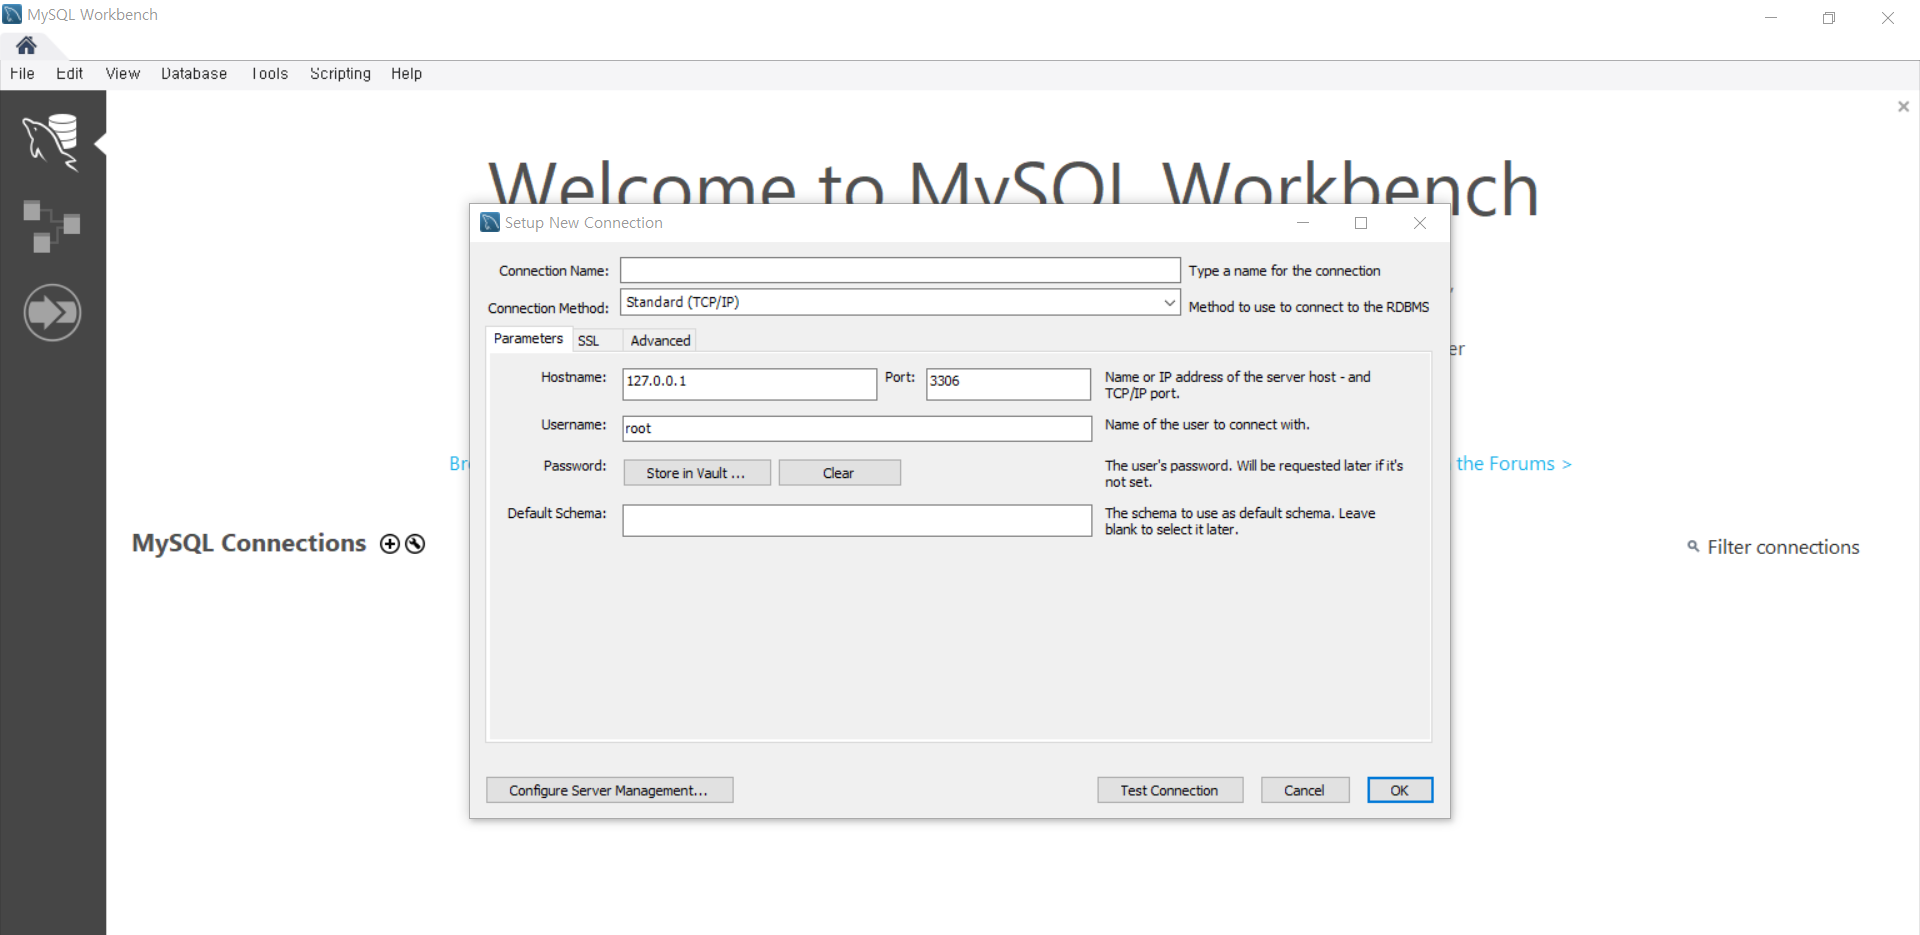Viewport: 1920px width, 935px height.
Task: Click the Clear password button
Action: coord(839,473)
